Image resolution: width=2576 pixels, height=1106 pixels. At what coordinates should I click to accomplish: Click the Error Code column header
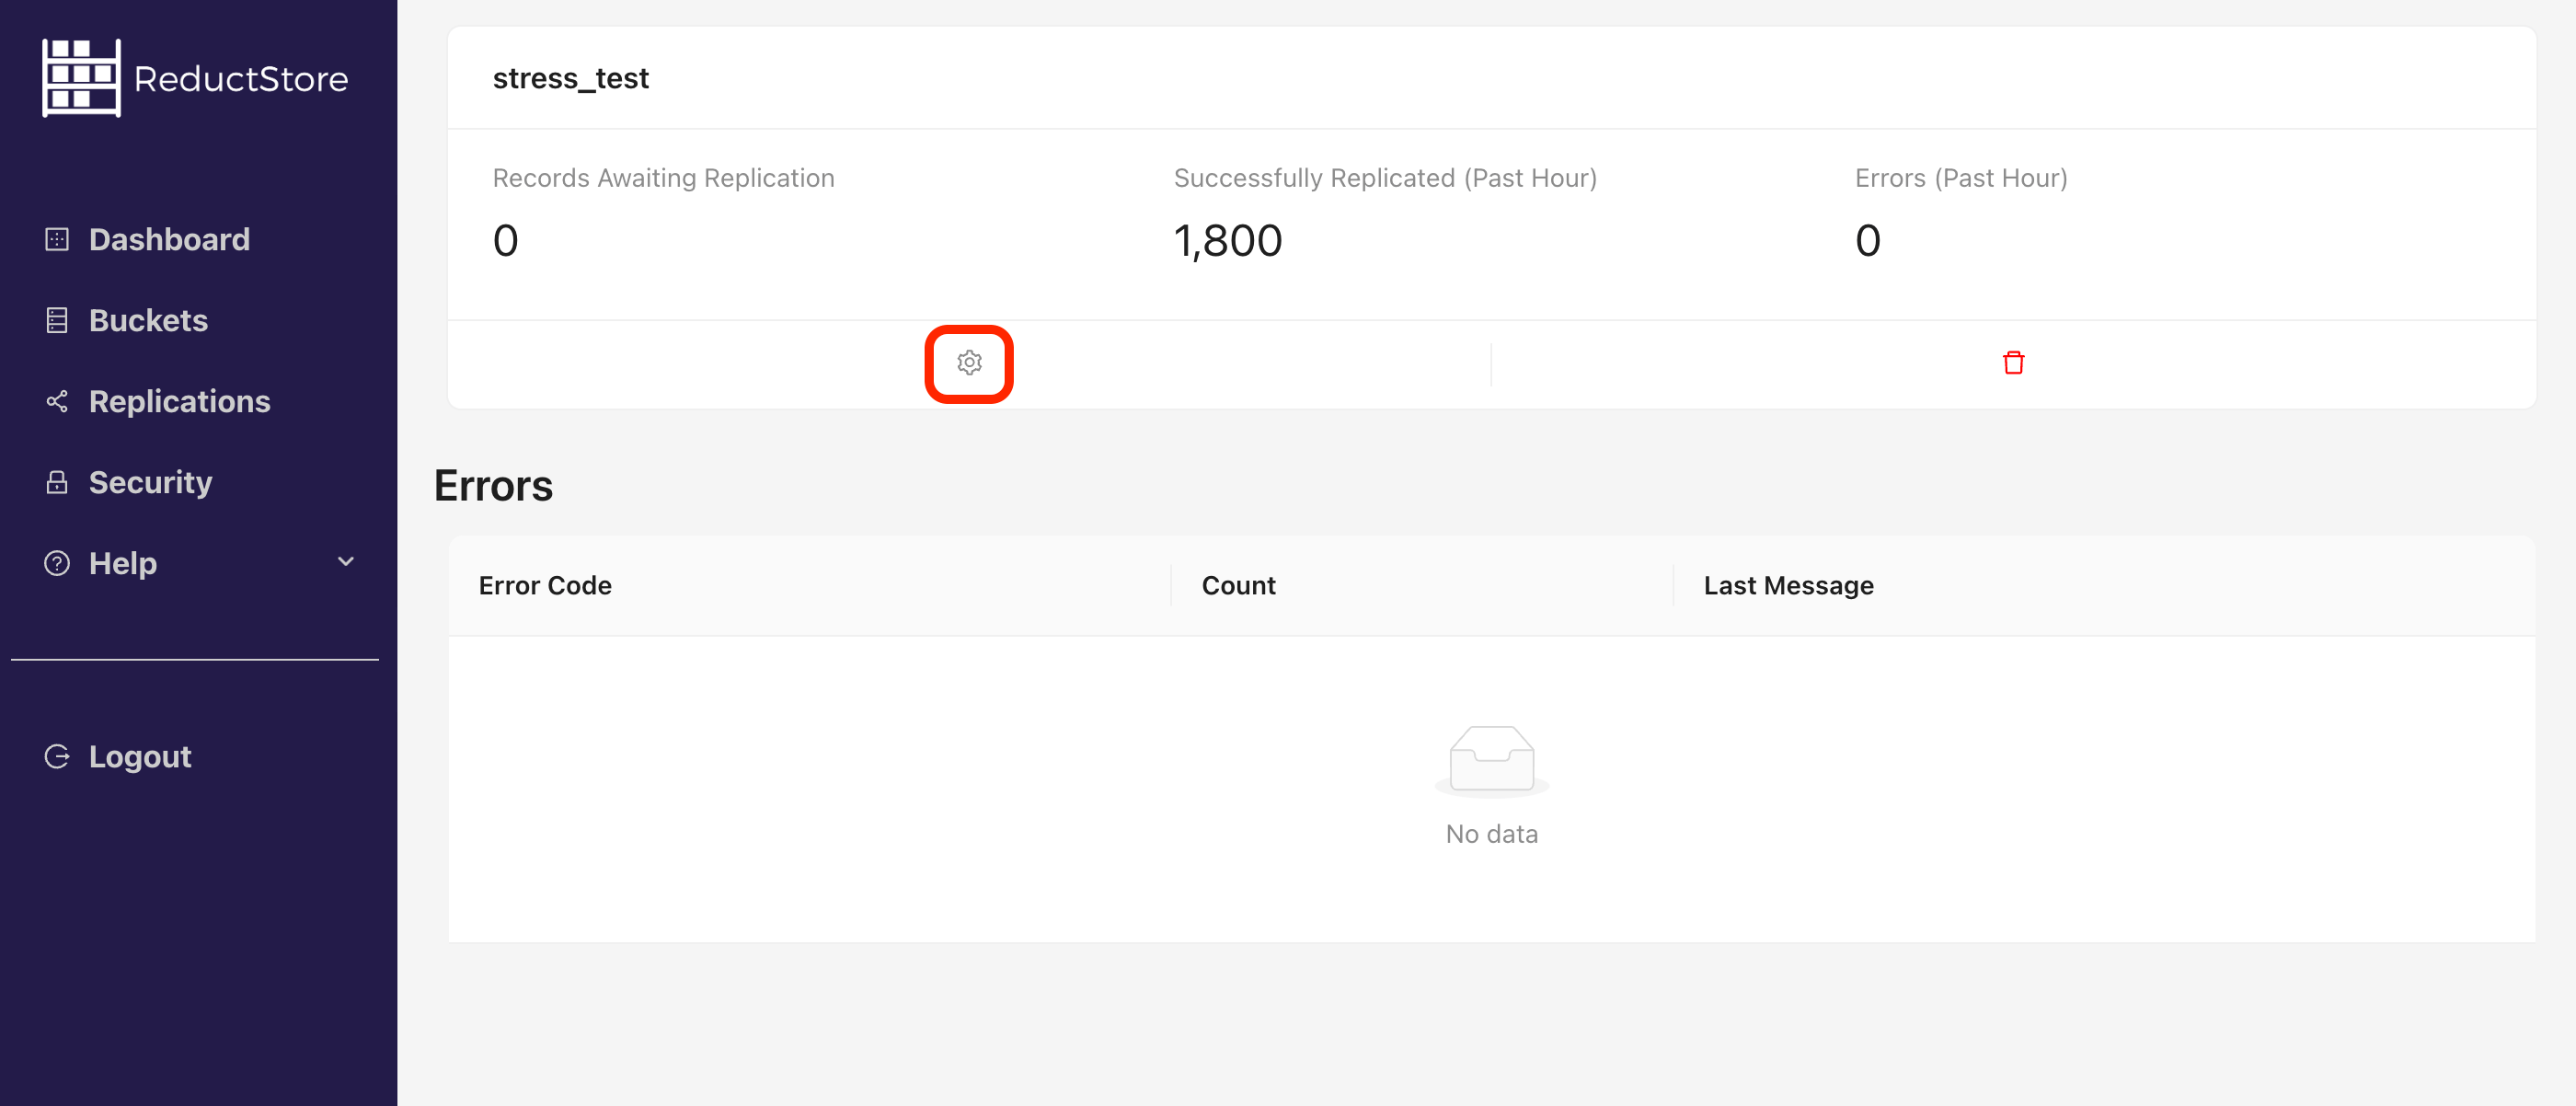(x=545, y=585)
